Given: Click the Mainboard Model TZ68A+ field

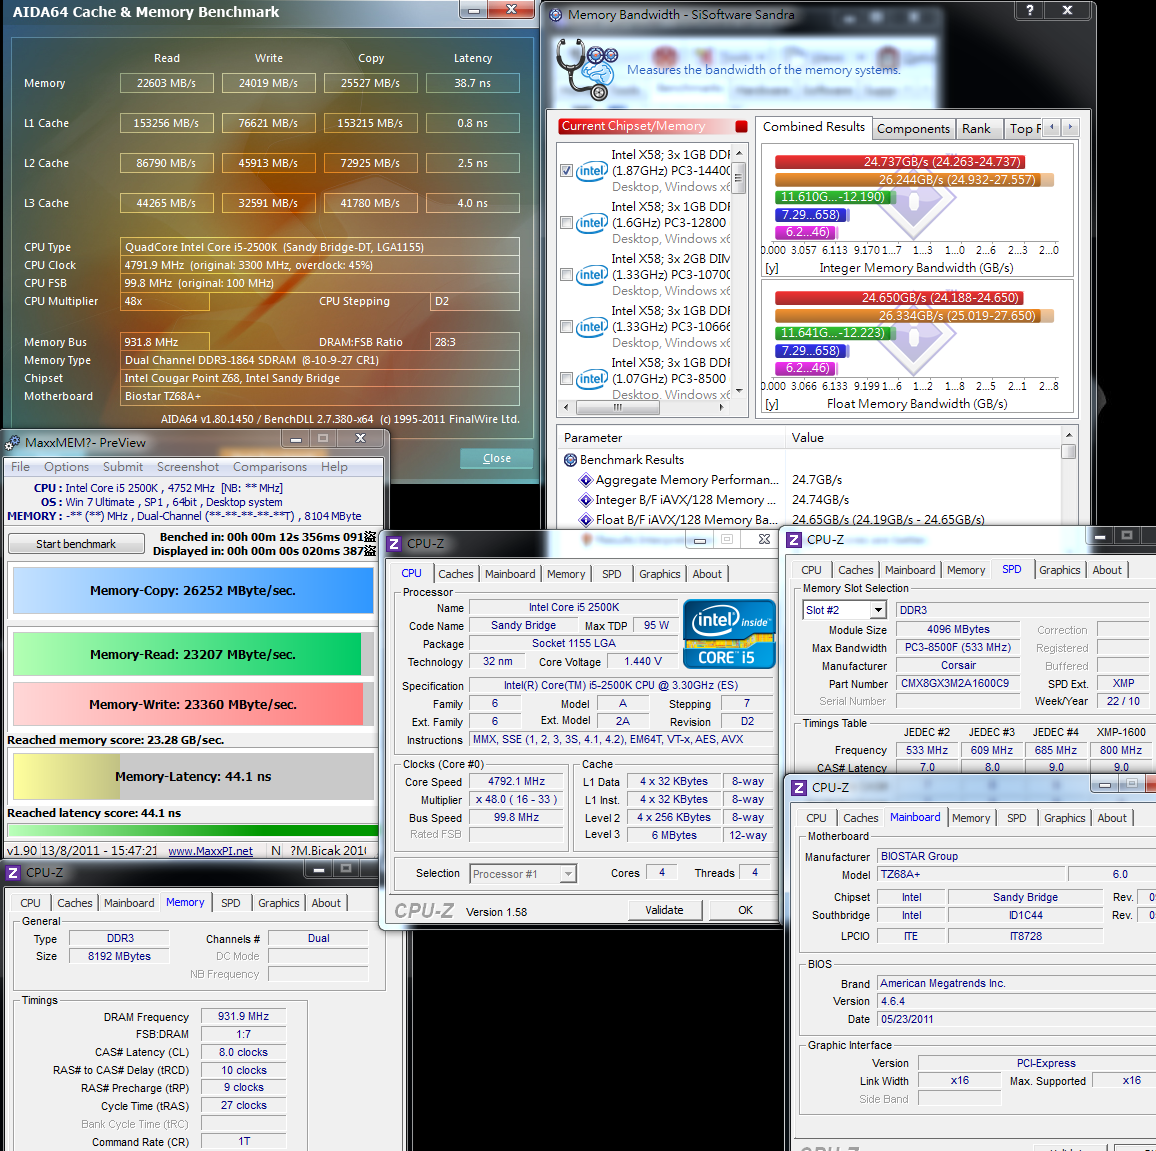Looking at the screenshot, I should click(972, 874).
